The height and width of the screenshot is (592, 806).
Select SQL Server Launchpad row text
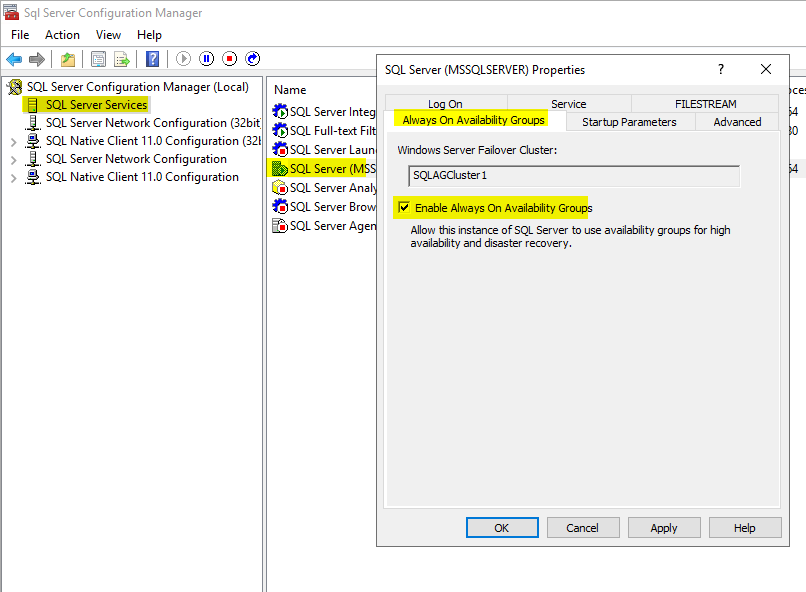click(333, 150)
